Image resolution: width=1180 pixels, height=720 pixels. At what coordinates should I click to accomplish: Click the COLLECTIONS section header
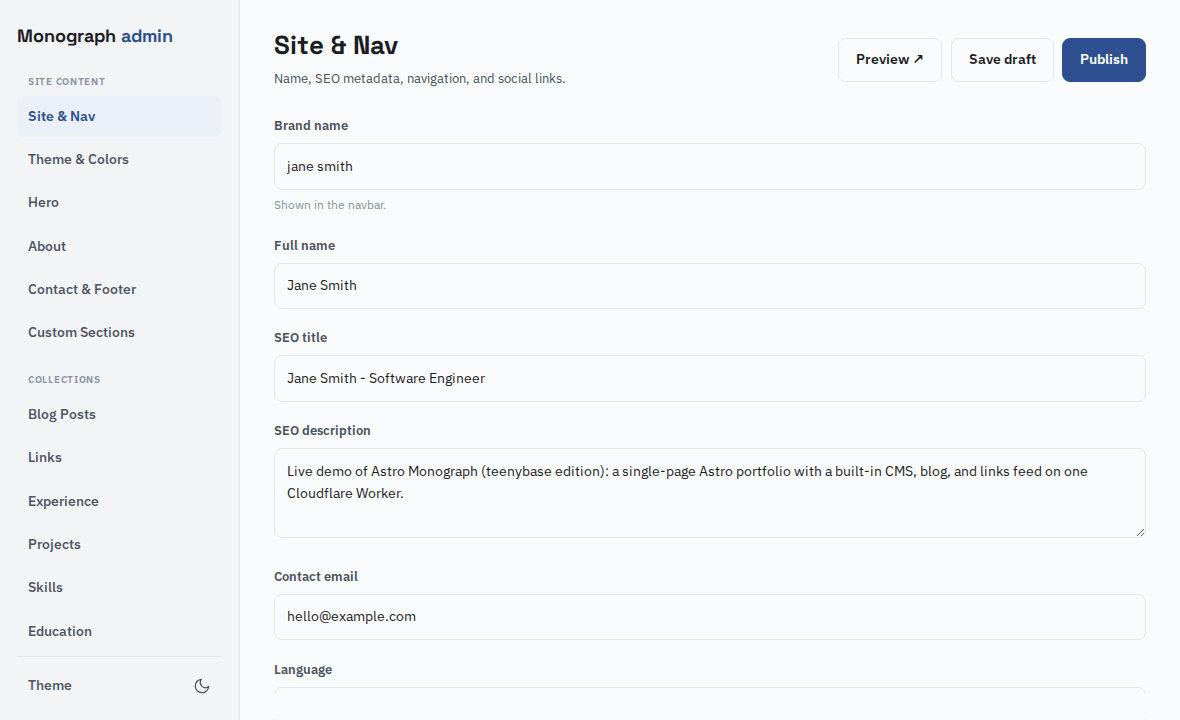point(64,379)
